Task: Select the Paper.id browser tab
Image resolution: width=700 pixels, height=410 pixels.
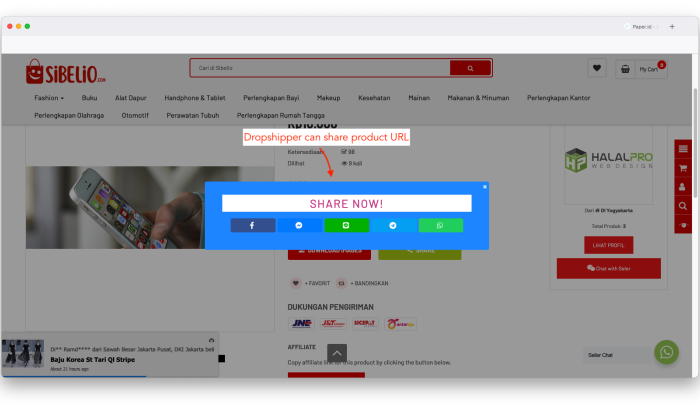Action: pos(642,27)
